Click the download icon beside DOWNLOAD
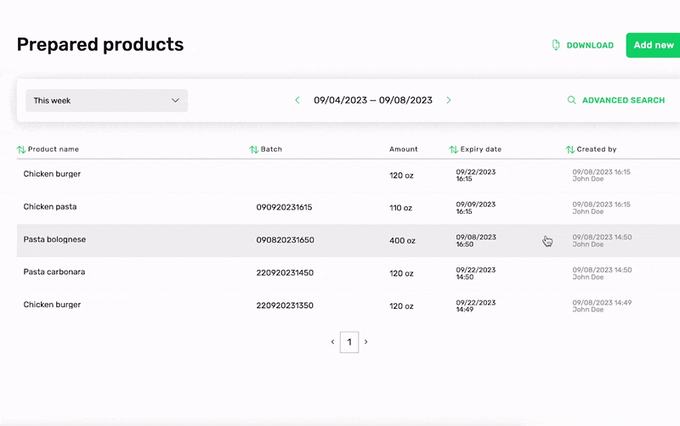Viewport: 680px width, 426px height. 556,45
